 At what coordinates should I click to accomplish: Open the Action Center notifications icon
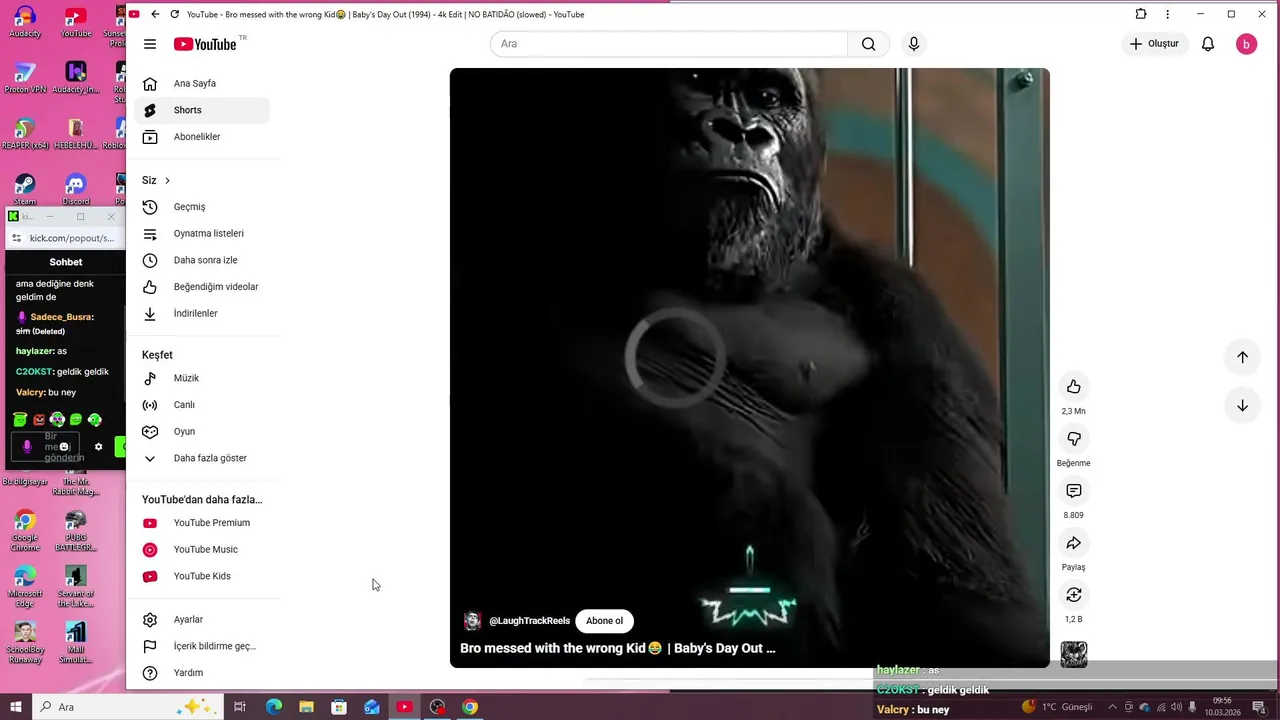click(1260, 707)
